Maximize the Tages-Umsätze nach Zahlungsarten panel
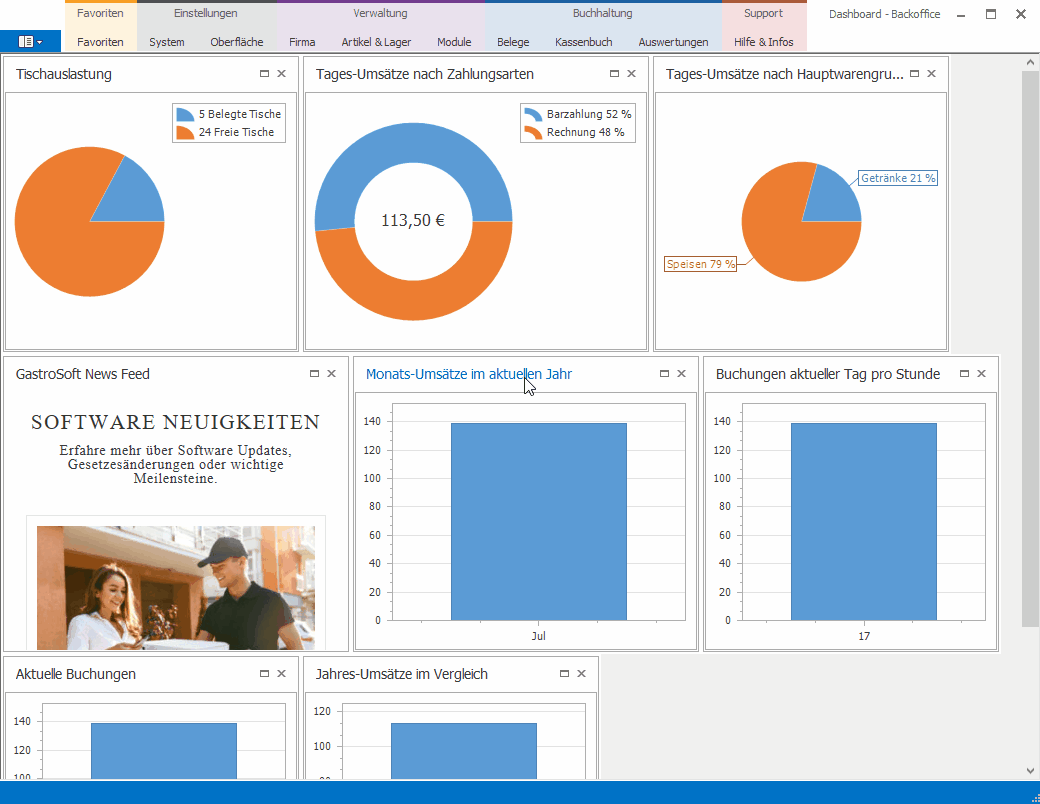The width and height of the screenshot is (1040, 804). click(x=614, y=74)
